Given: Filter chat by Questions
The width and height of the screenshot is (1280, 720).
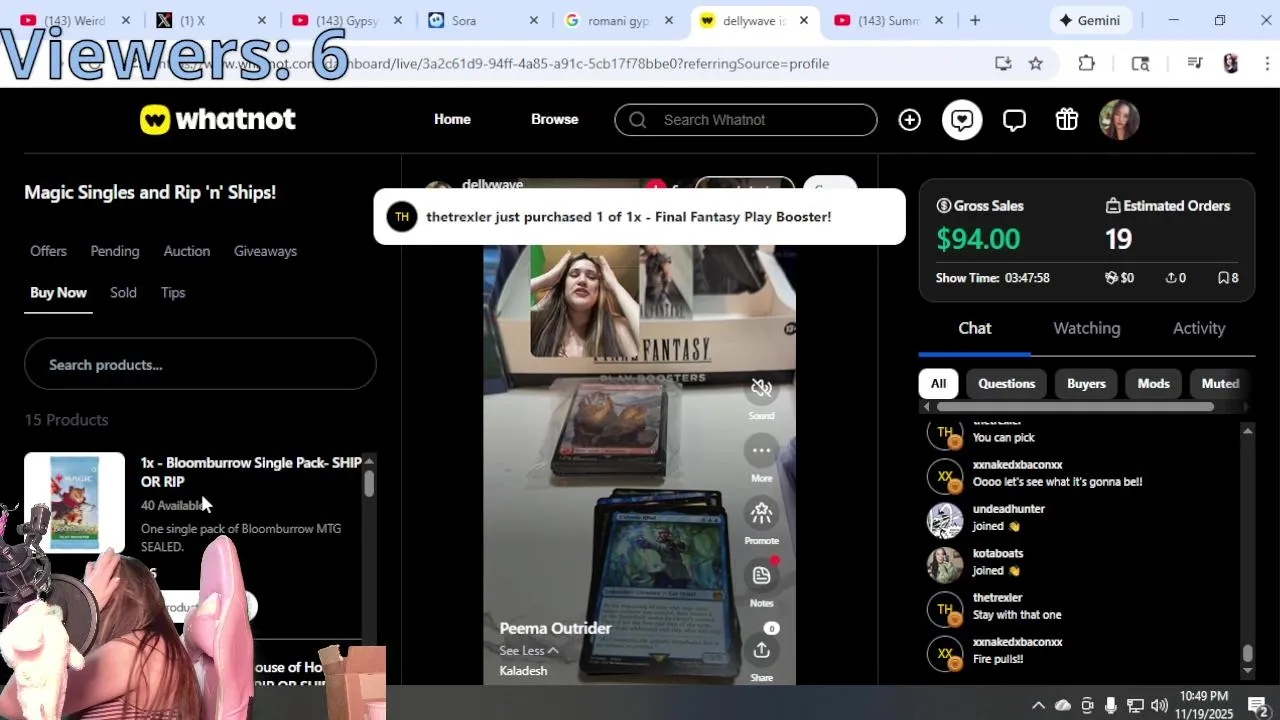Looking at the screenshot, I should [1006, 384].
